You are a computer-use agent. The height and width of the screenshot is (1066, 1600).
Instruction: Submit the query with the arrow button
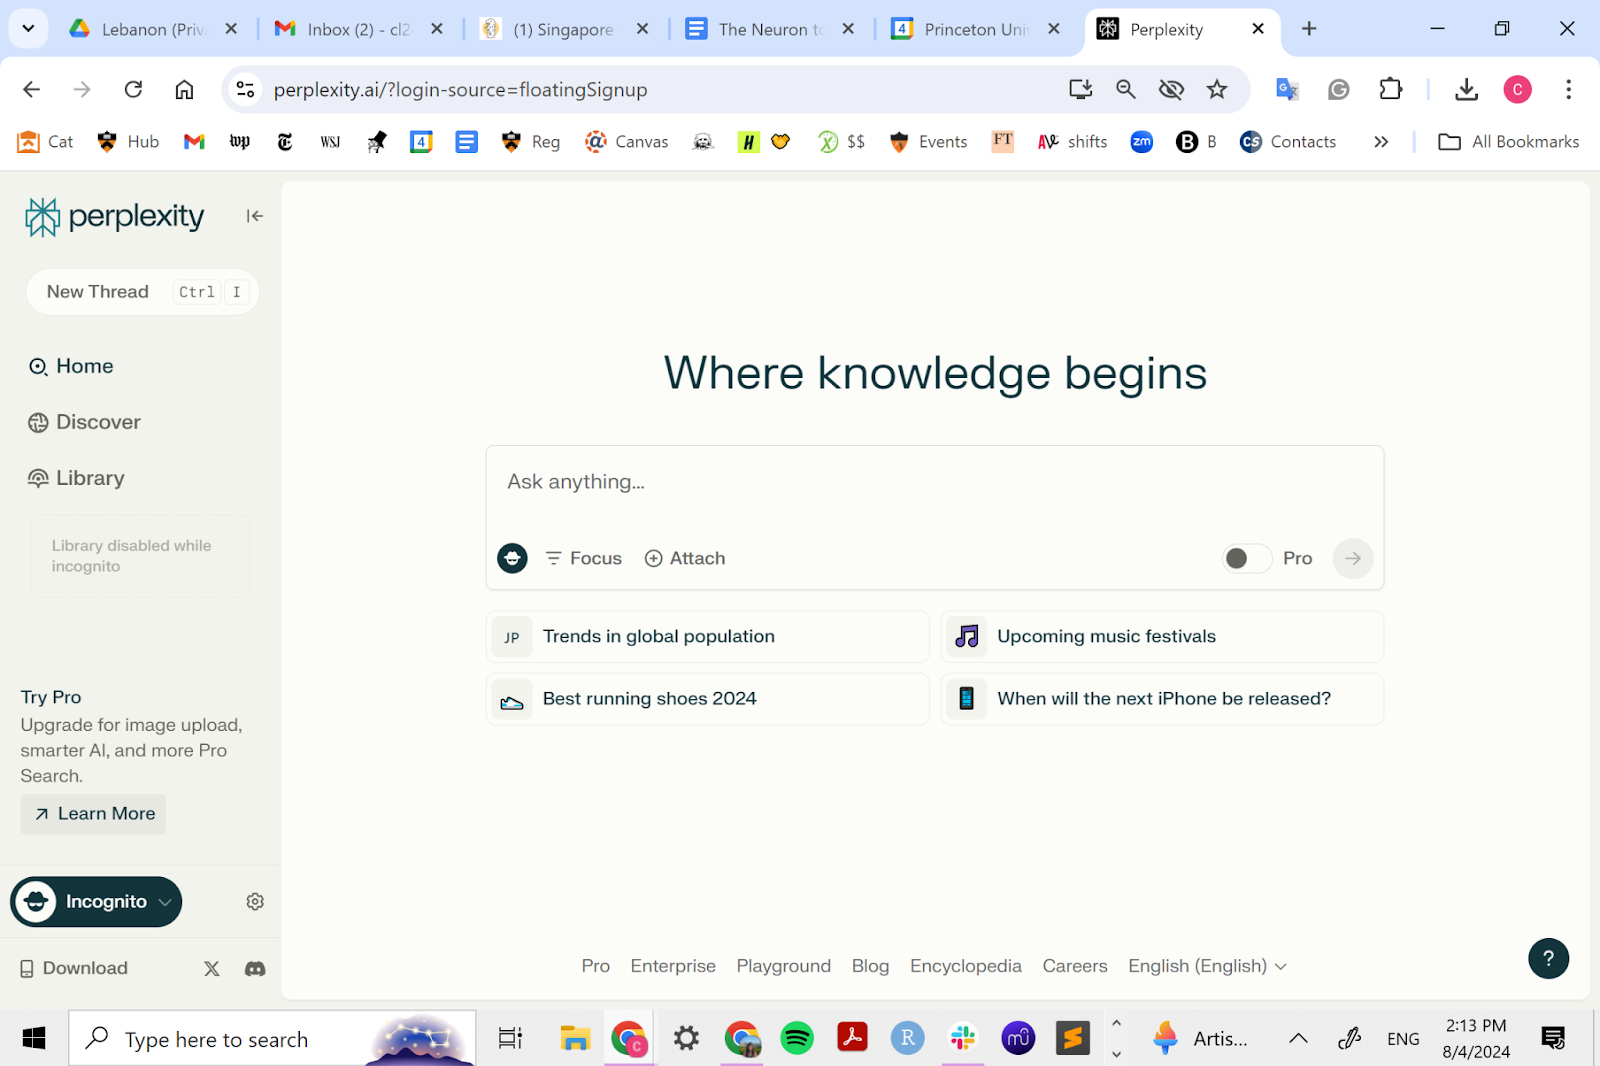1353,558
